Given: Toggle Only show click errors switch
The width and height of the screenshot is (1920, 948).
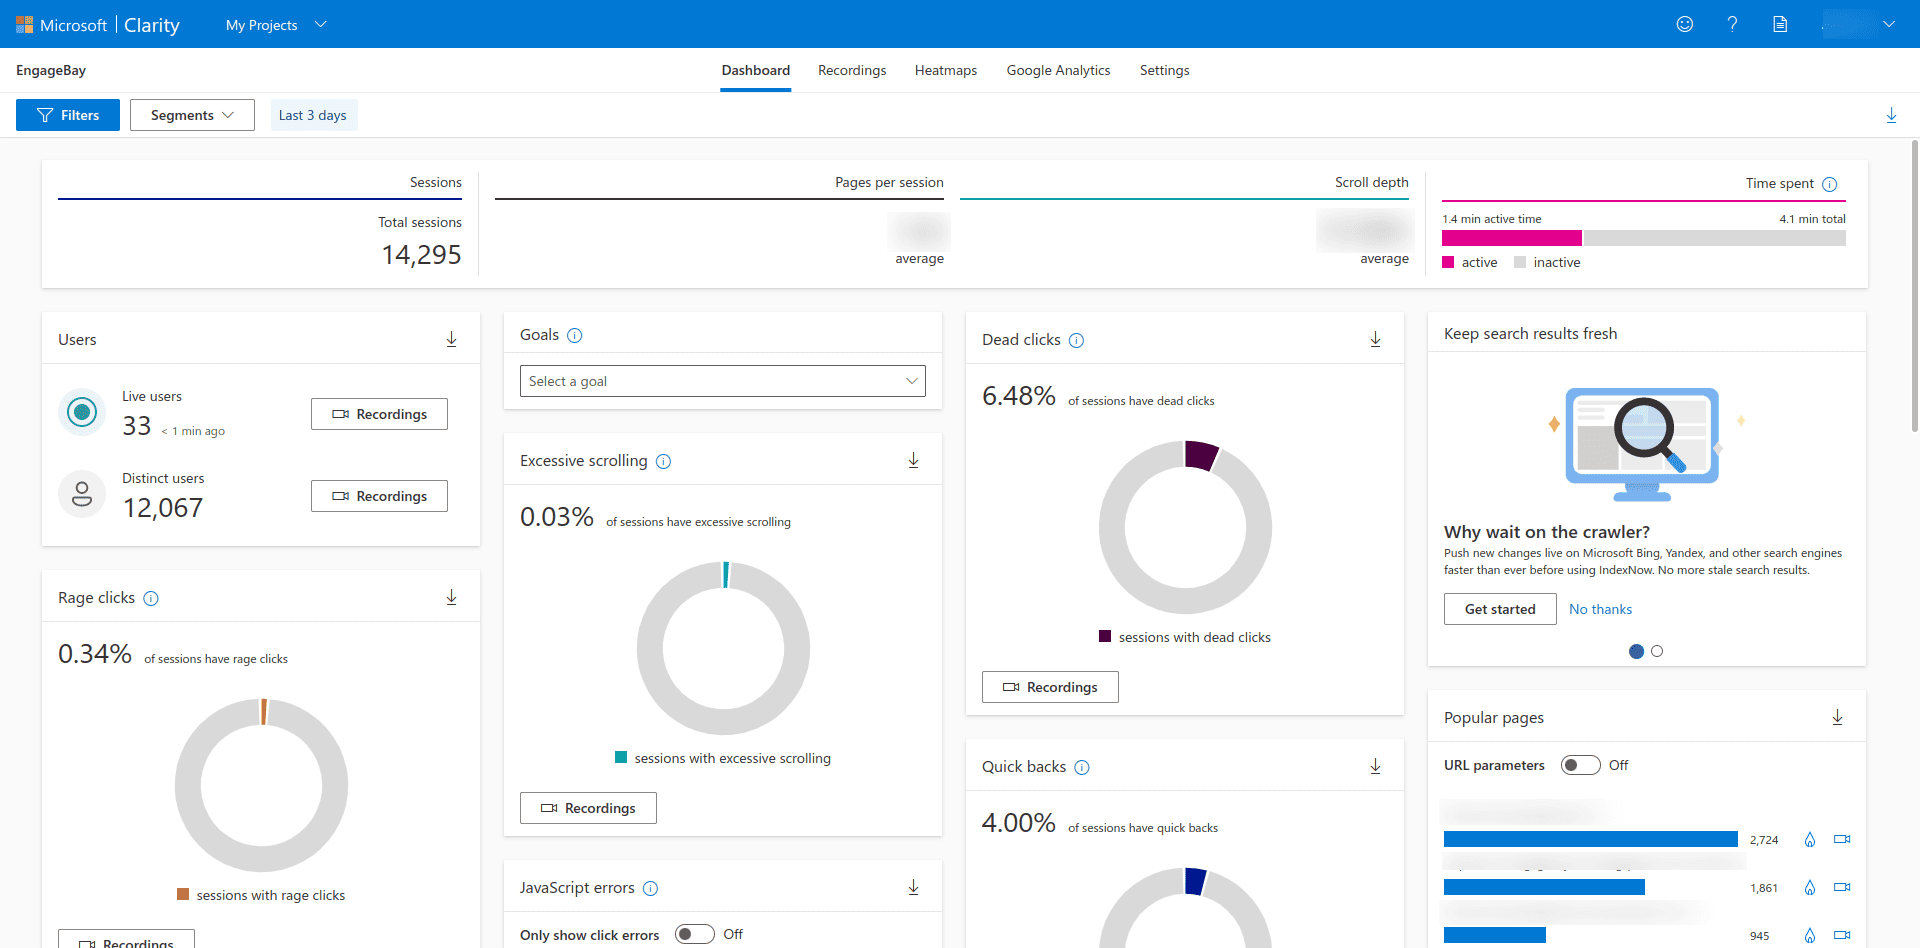Looking at the screenshot, I should tap(694, 934).
